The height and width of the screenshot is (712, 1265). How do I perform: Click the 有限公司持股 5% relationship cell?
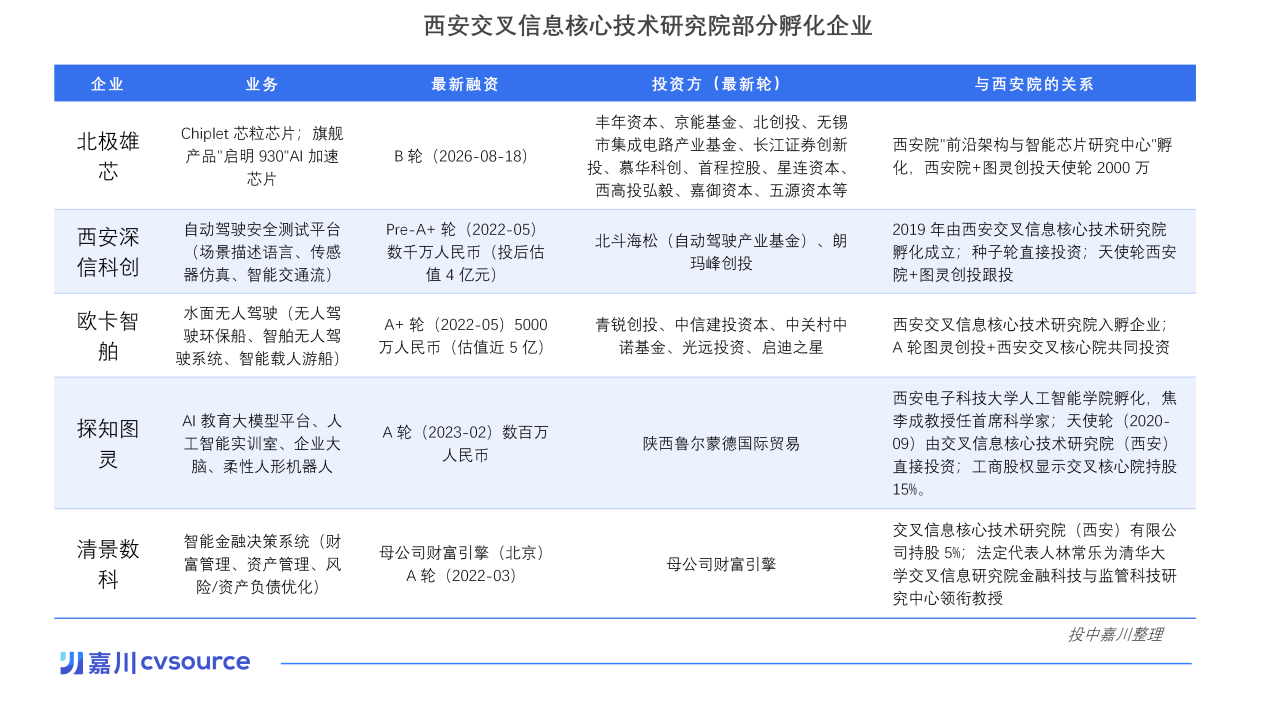click(x=1034, y=564)
